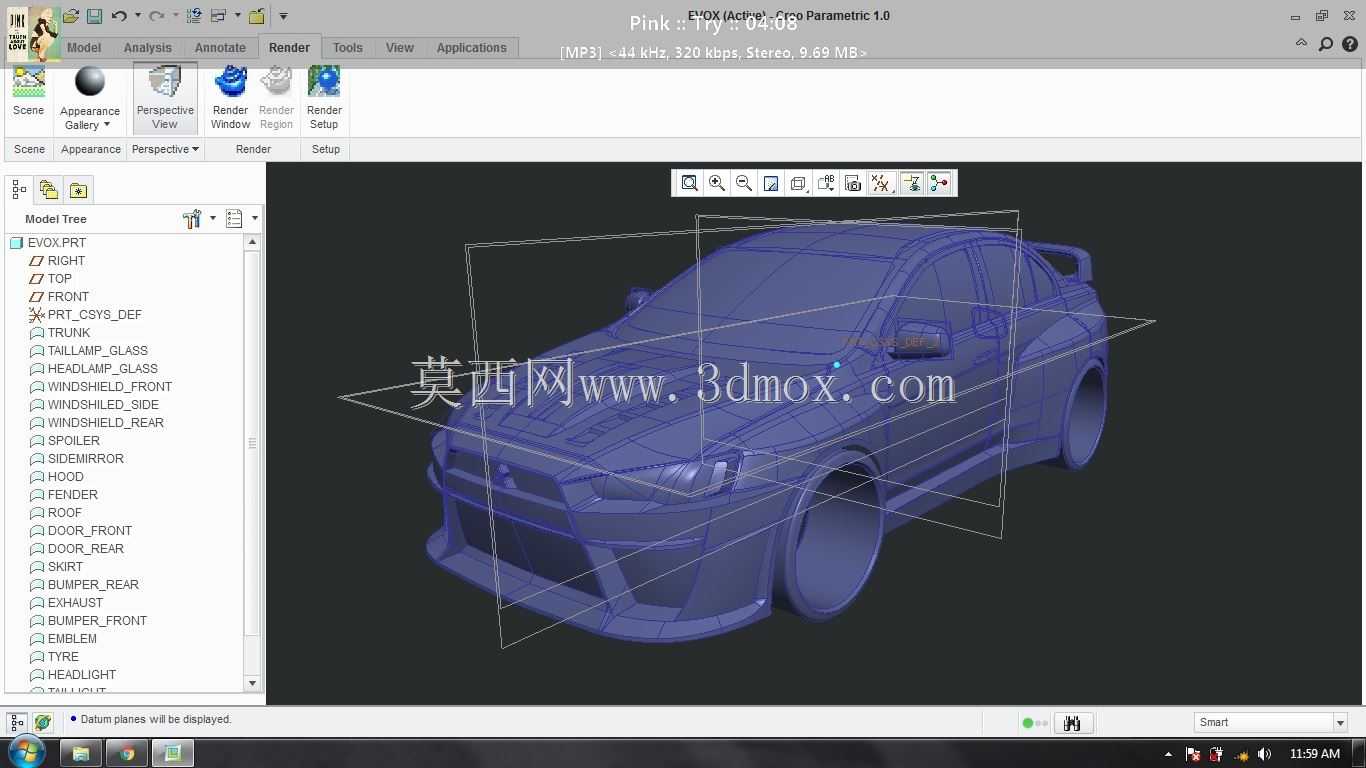Switch to the Model tab
Viewport: 1366px width, 768px height.
click(x=84, y=48)
